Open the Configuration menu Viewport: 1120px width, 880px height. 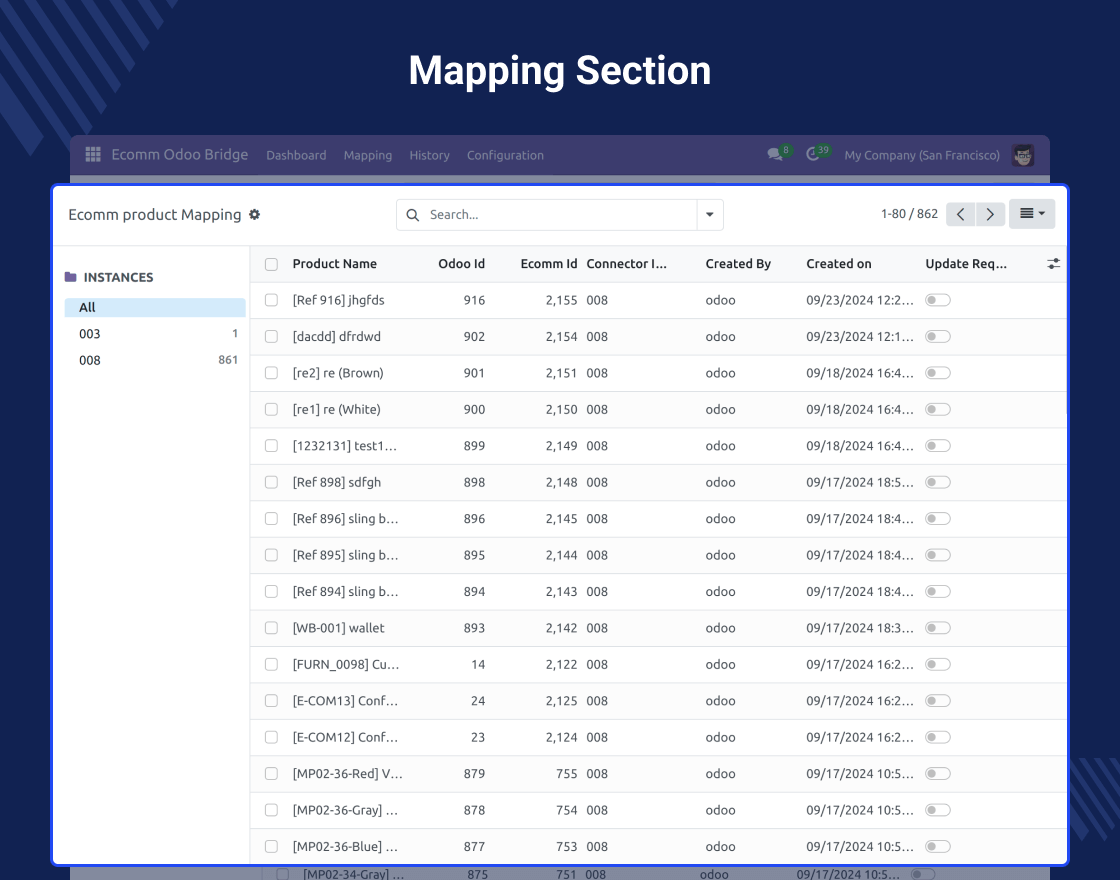tap(505, 155)
